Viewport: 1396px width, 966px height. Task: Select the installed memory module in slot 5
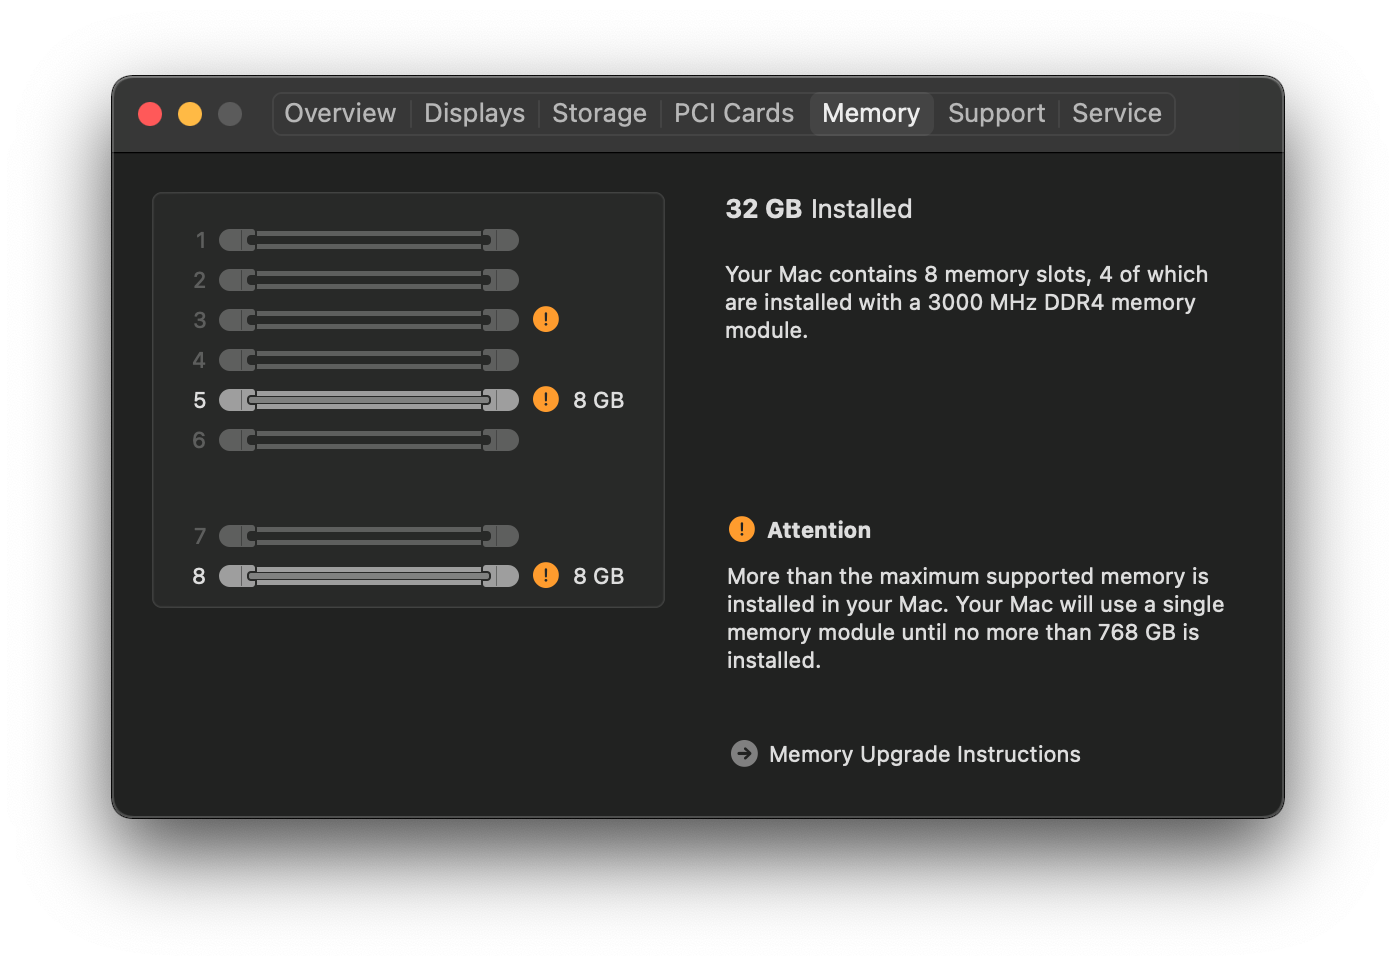[368, 400]
